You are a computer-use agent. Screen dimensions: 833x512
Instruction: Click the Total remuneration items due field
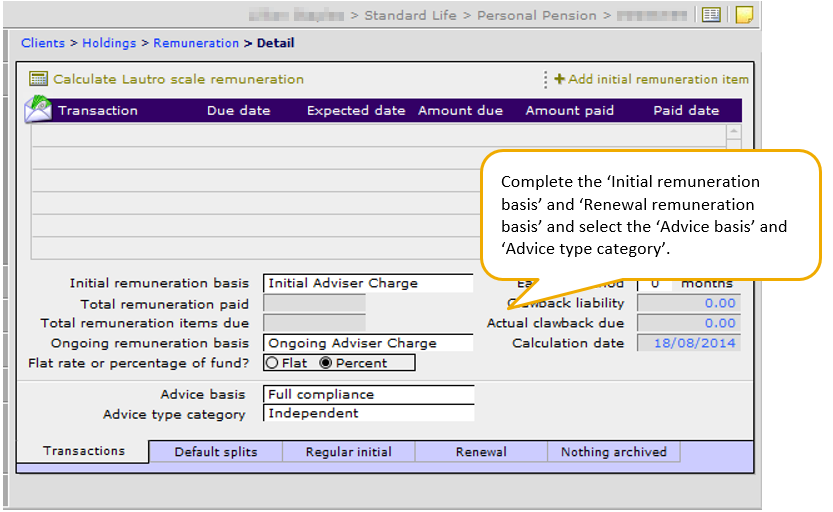click(314, 322)
